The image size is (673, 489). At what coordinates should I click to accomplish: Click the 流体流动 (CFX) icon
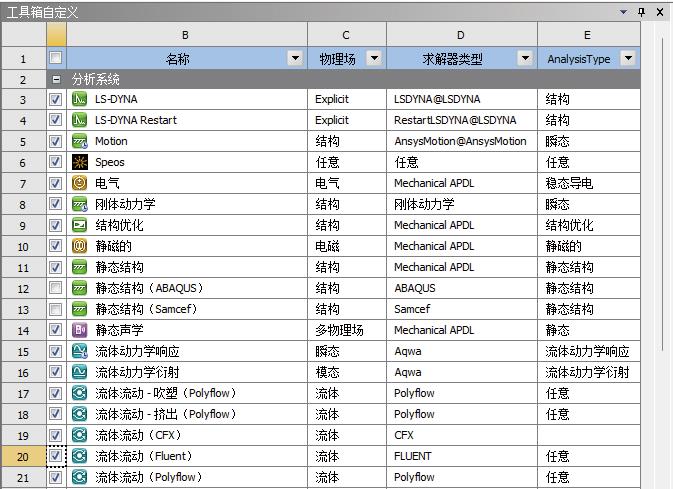tap(79, 435)
